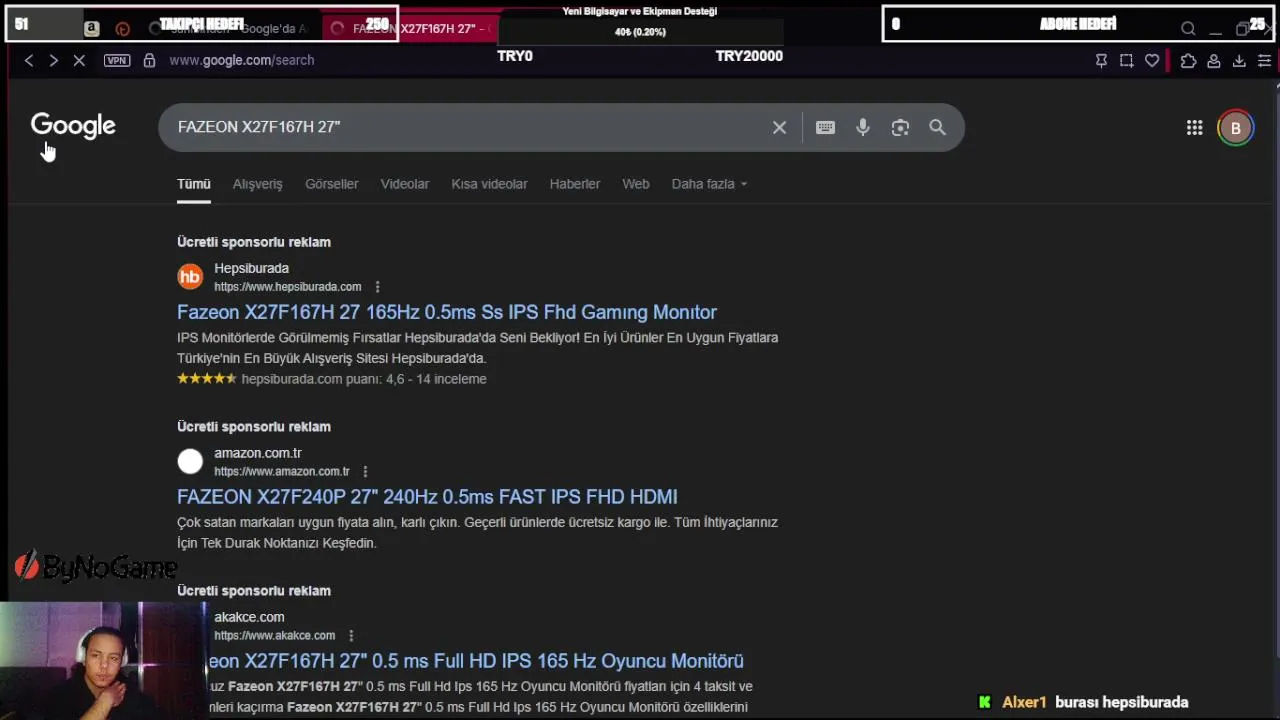This screenshot has width=1280, height=720.
Task: Open the browser profile account icon
Action: pyautogui.click(x=1213, y=61)
